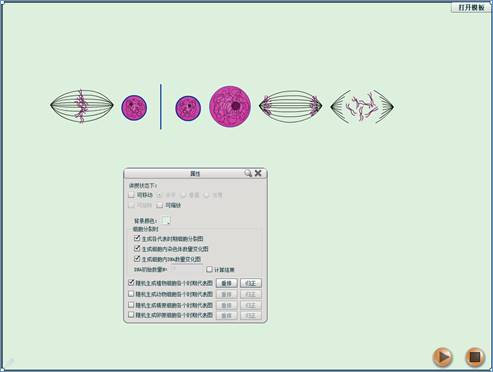Select the metaphase spindle cell image
Screen dimensions: 493x372
[82, 106]
